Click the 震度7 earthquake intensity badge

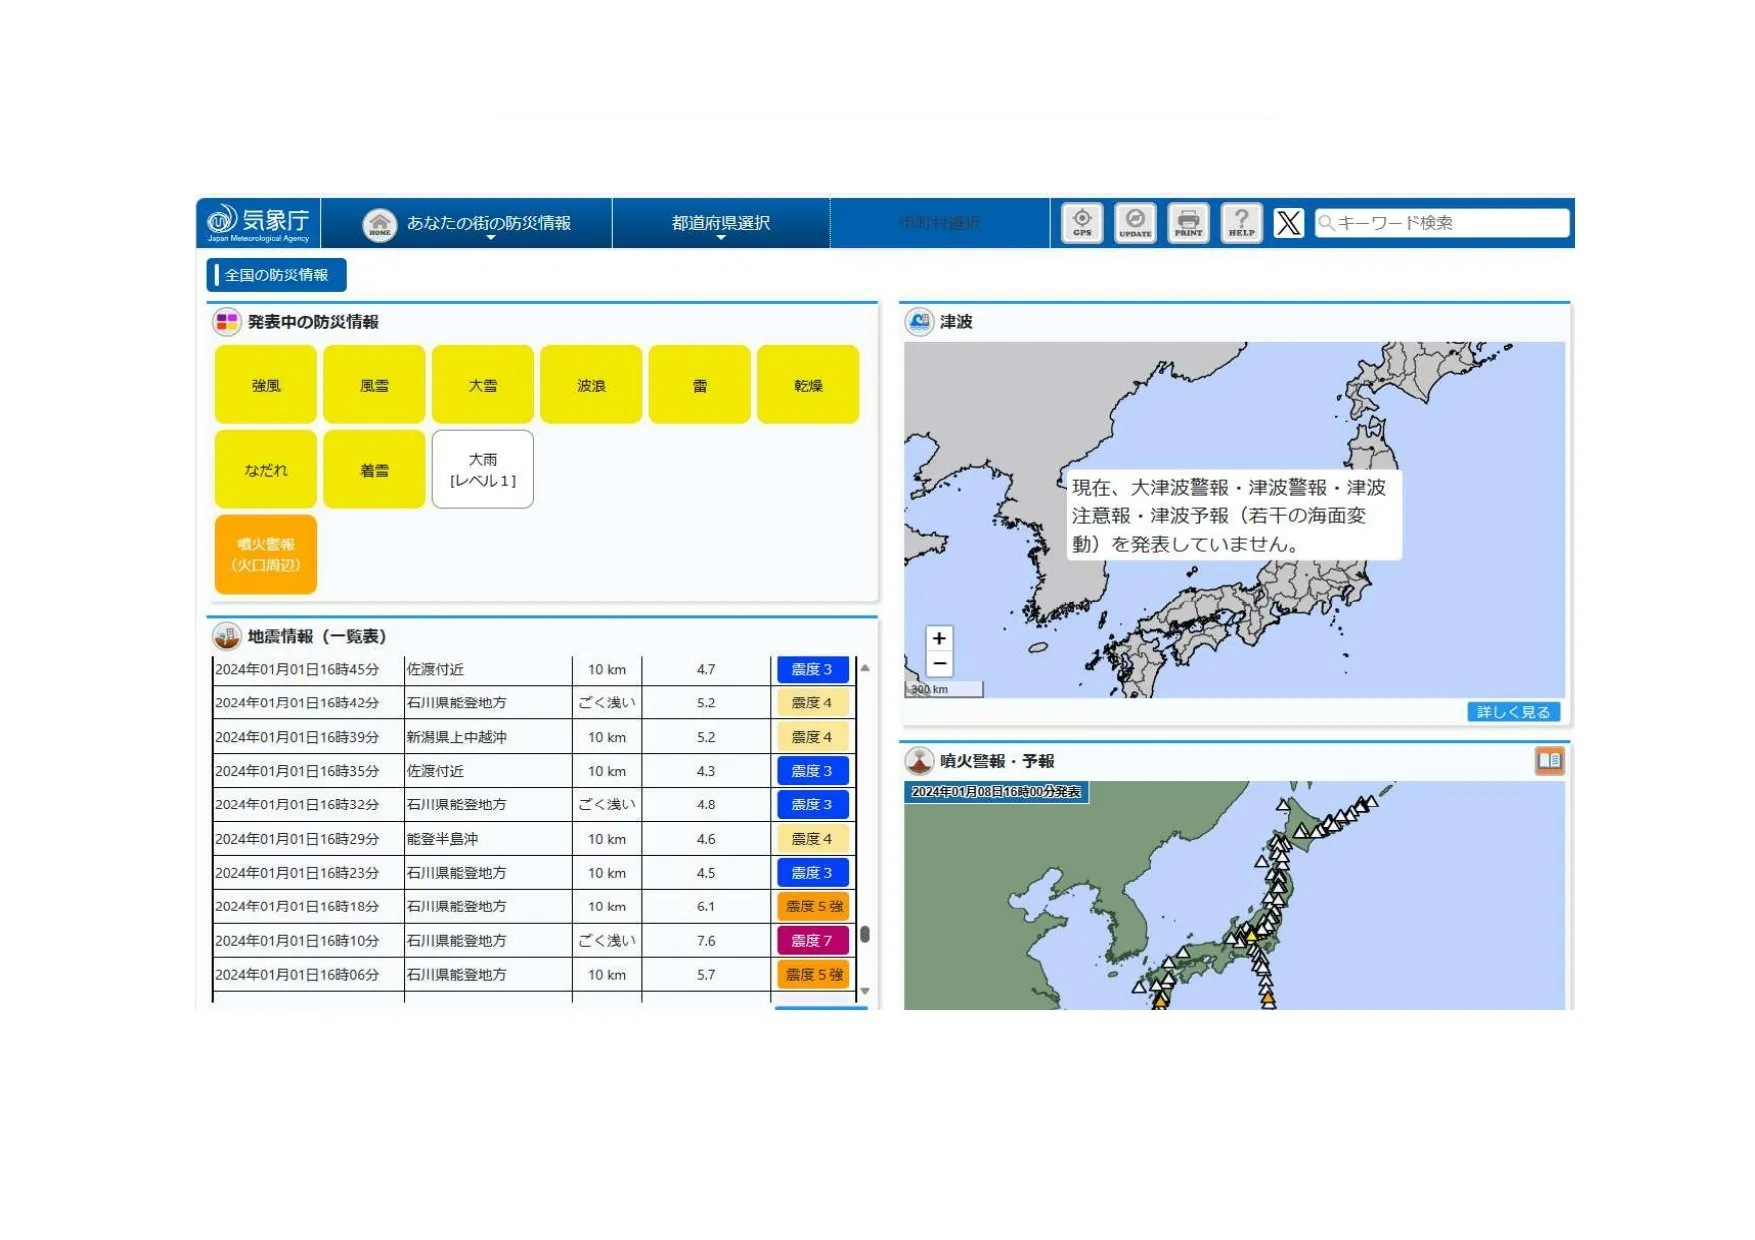(812, 940)
